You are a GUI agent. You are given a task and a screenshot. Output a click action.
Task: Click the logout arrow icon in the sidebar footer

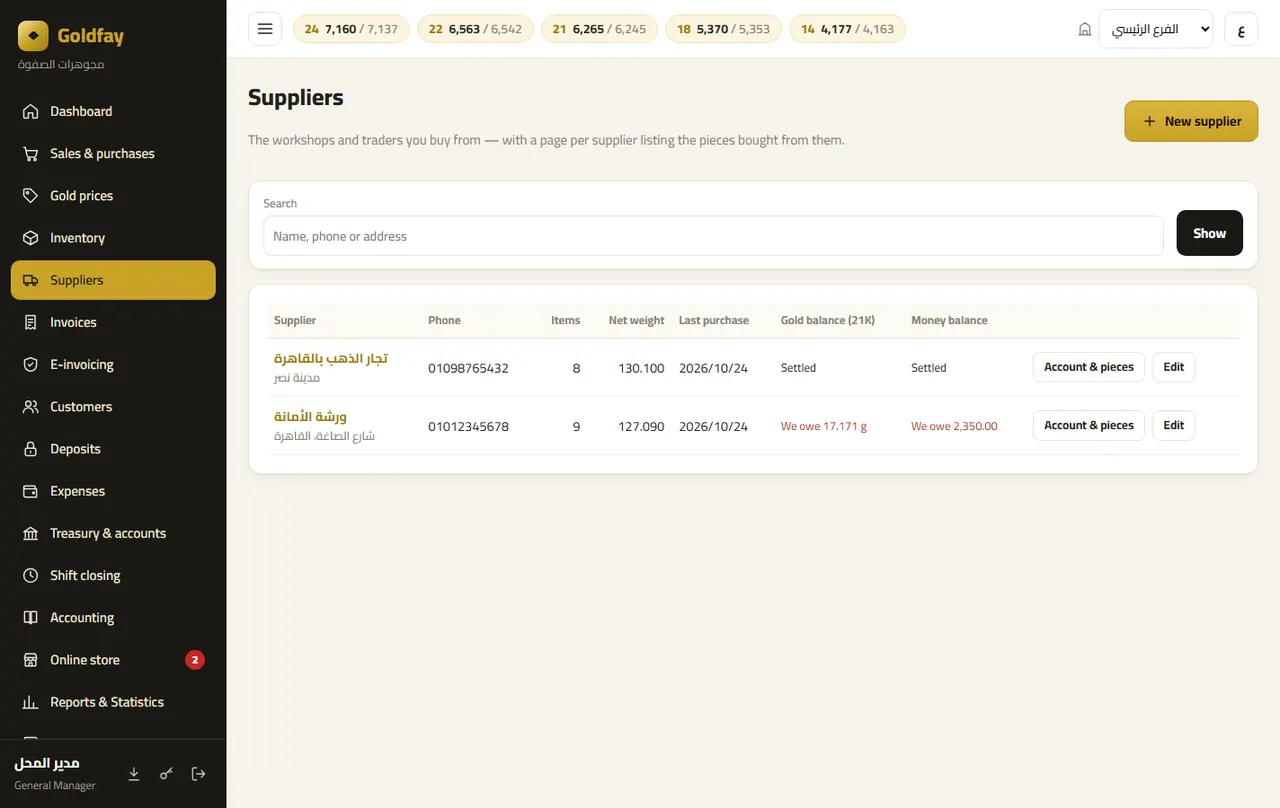pyautogui.click(x=198, y=774)
